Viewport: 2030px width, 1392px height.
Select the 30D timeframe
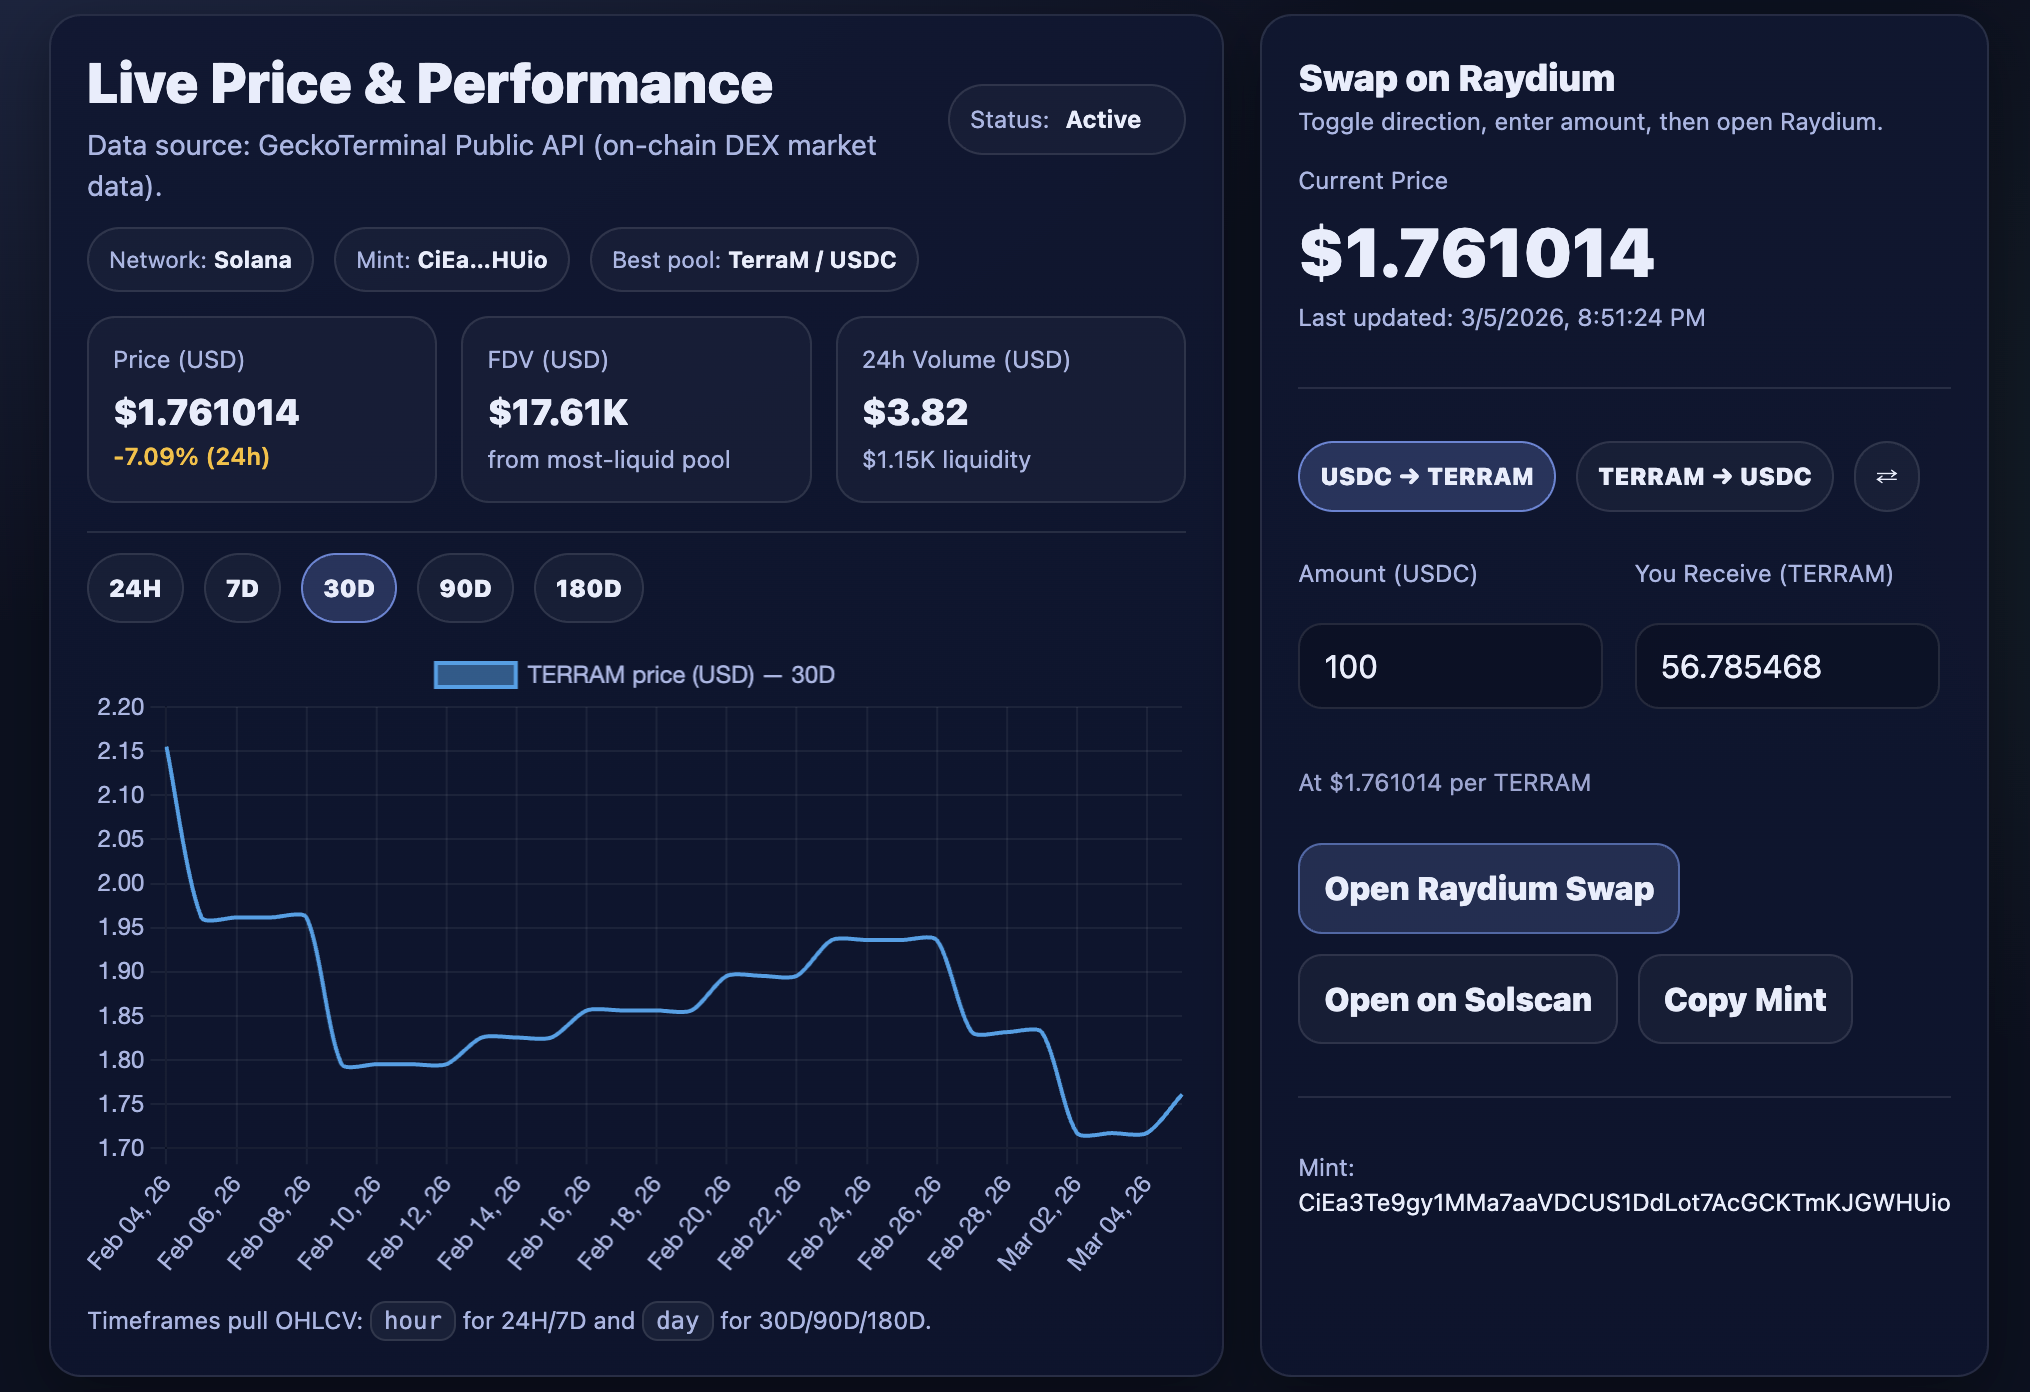[x=348, y=588]
